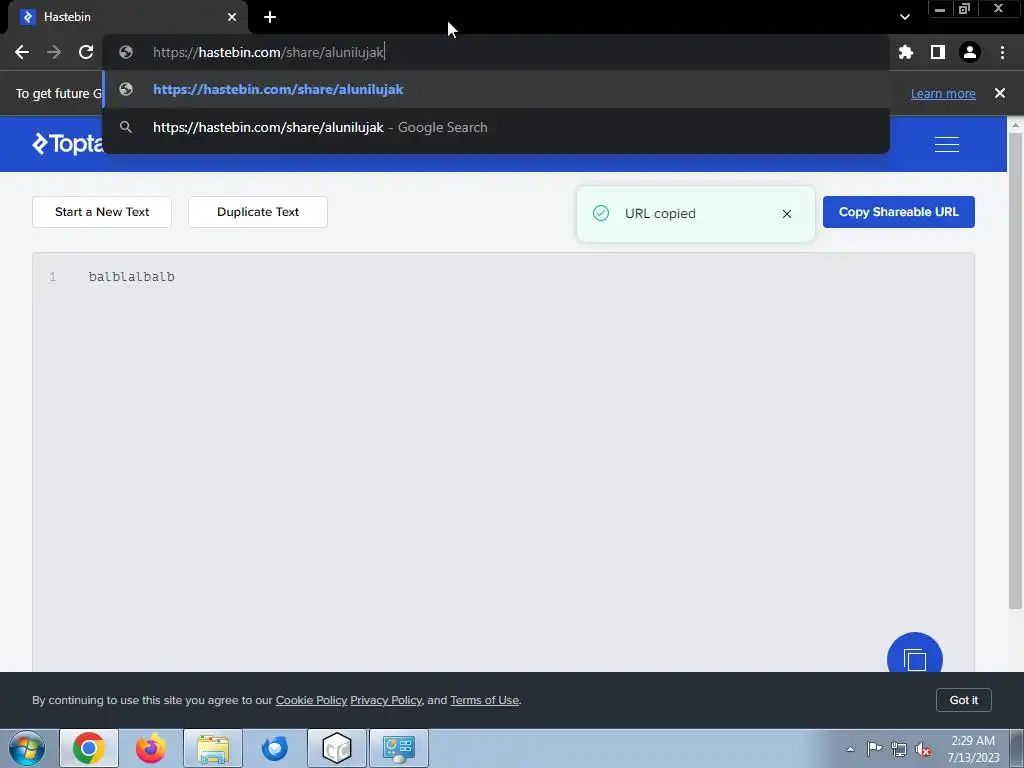
Task: Open Thunderbird from the taskbar
Action: [274, 748]
